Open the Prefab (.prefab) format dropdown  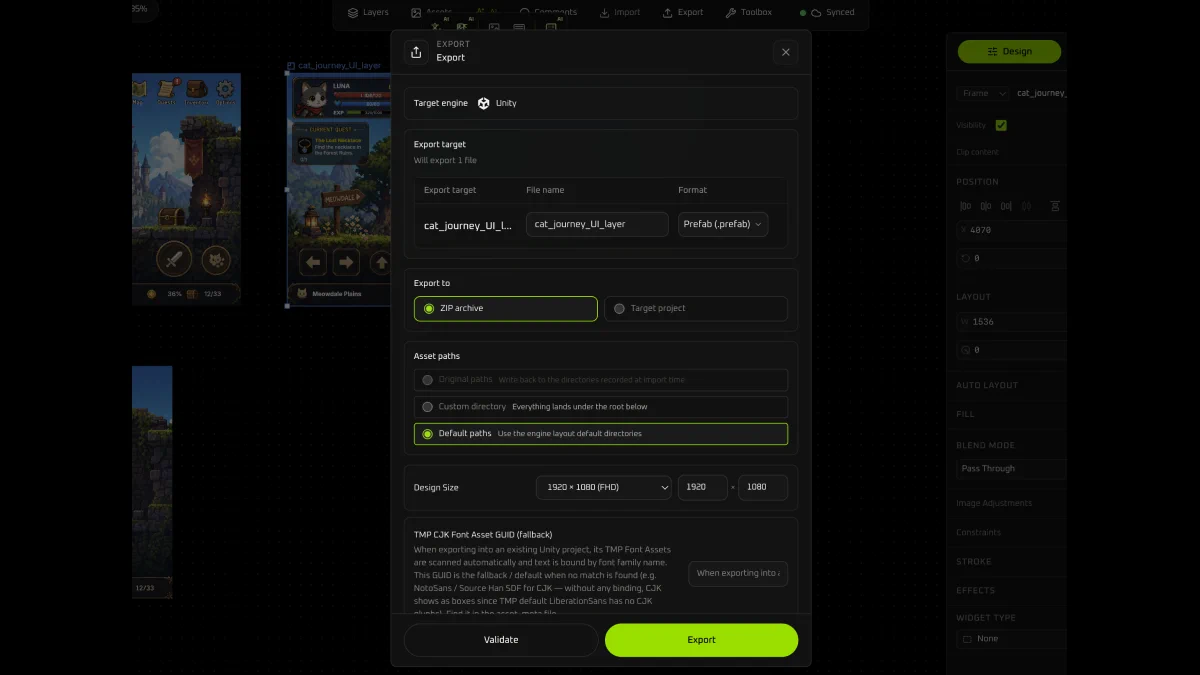(x=723, y=224)
